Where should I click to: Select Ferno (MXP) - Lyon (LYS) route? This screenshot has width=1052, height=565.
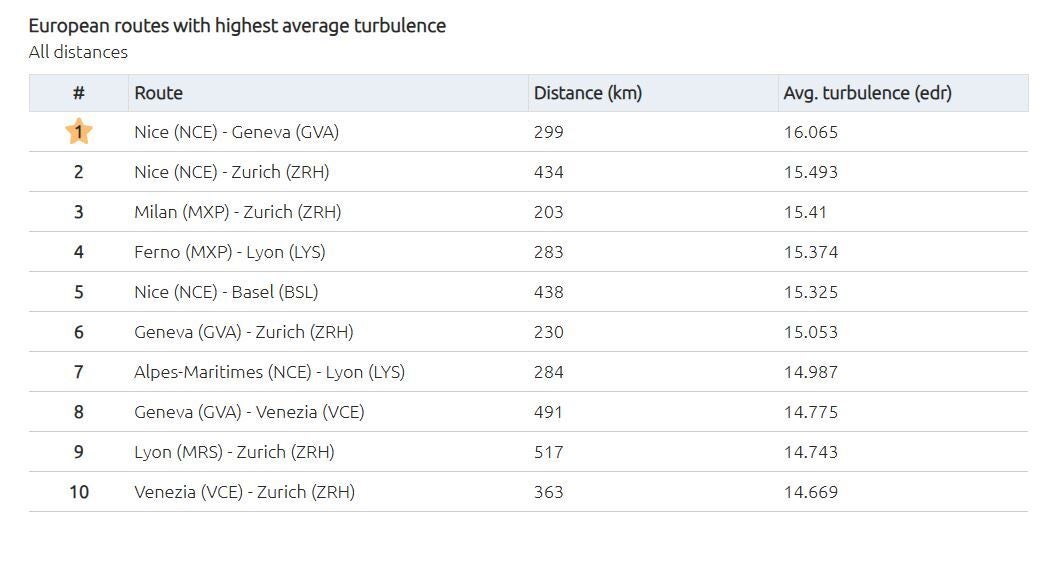pyautogui.click(x=229, y=252)
